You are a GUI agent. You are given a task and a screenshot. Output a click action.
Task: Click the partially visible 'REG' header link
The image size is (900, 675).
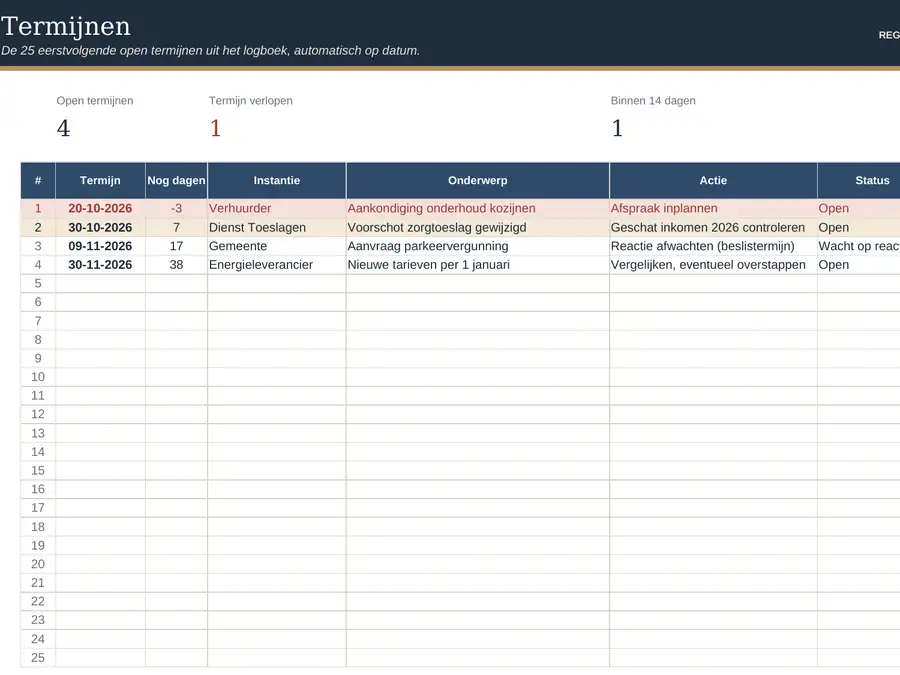[x=889, y=35]
